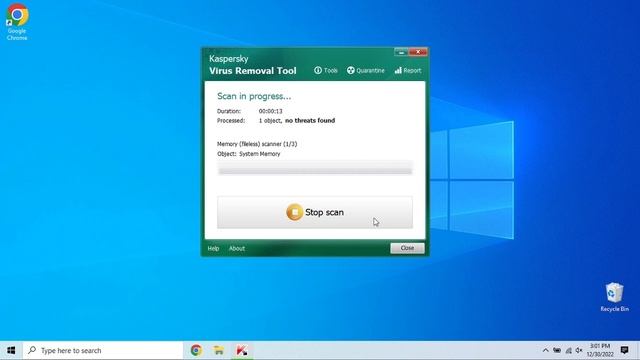The width and height of the screenshot is (640, 360).
Task: Stop the running Kaspersky scan
Action: click(x=315, y=212)
